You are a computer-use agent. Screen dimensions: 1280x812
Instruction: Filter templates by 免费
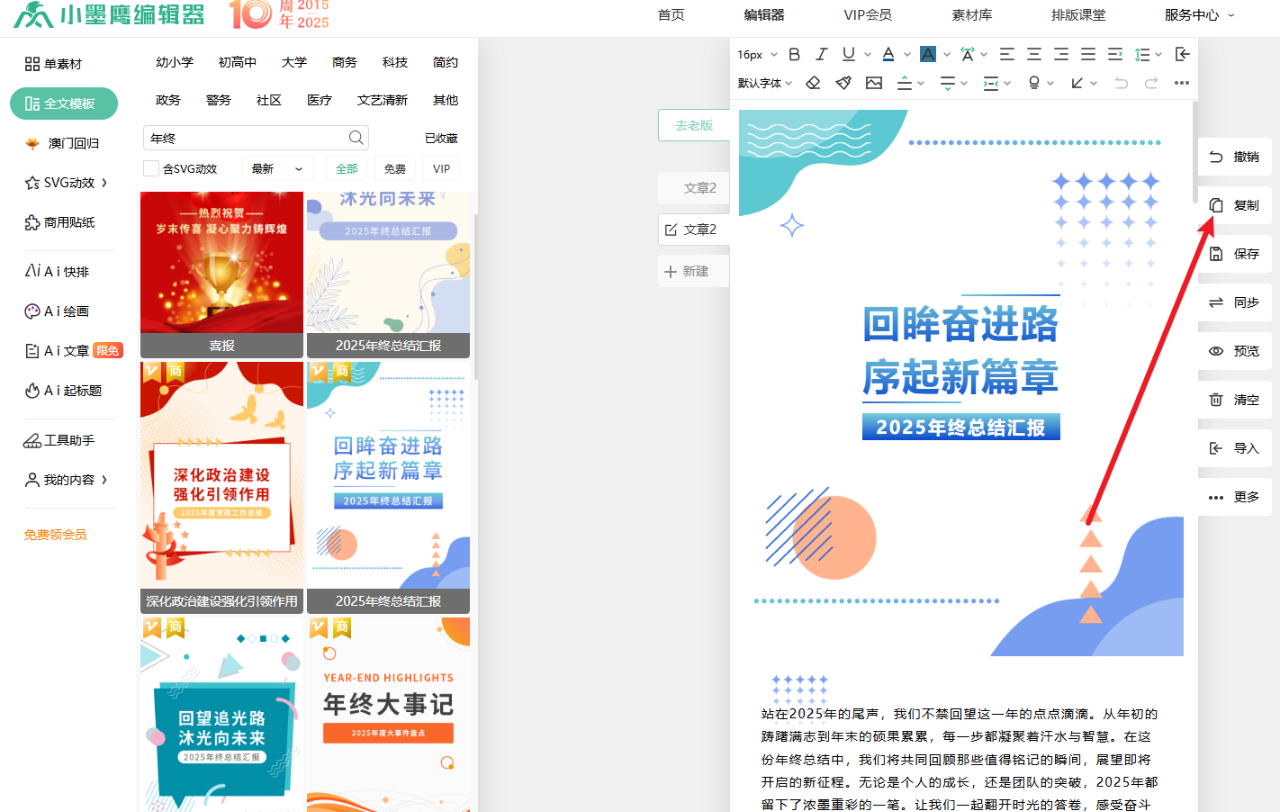tap(395, 169)
